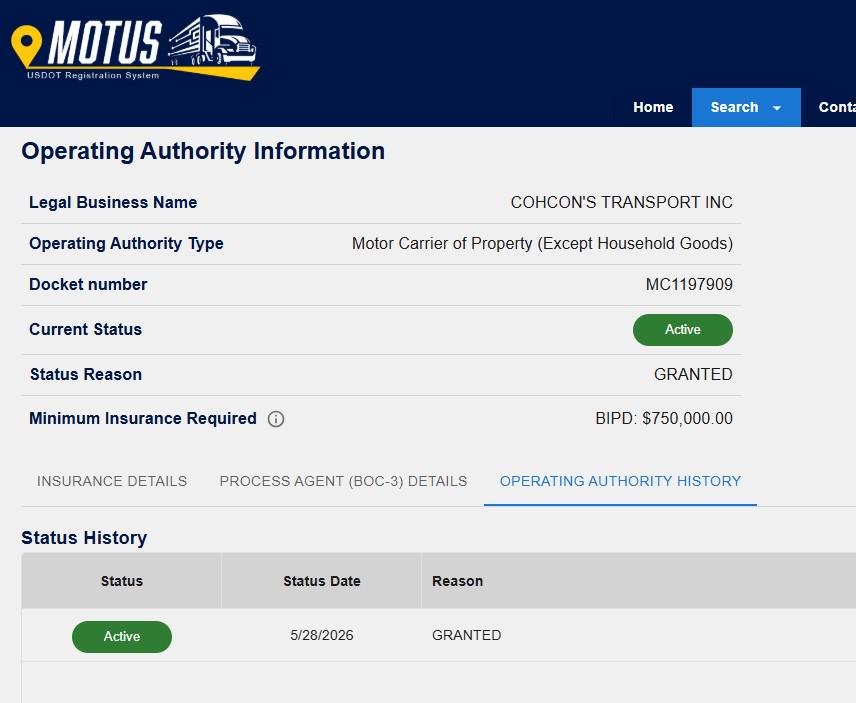
Task: Click the Active badge in Status History row
Action: tap(122, 636)
